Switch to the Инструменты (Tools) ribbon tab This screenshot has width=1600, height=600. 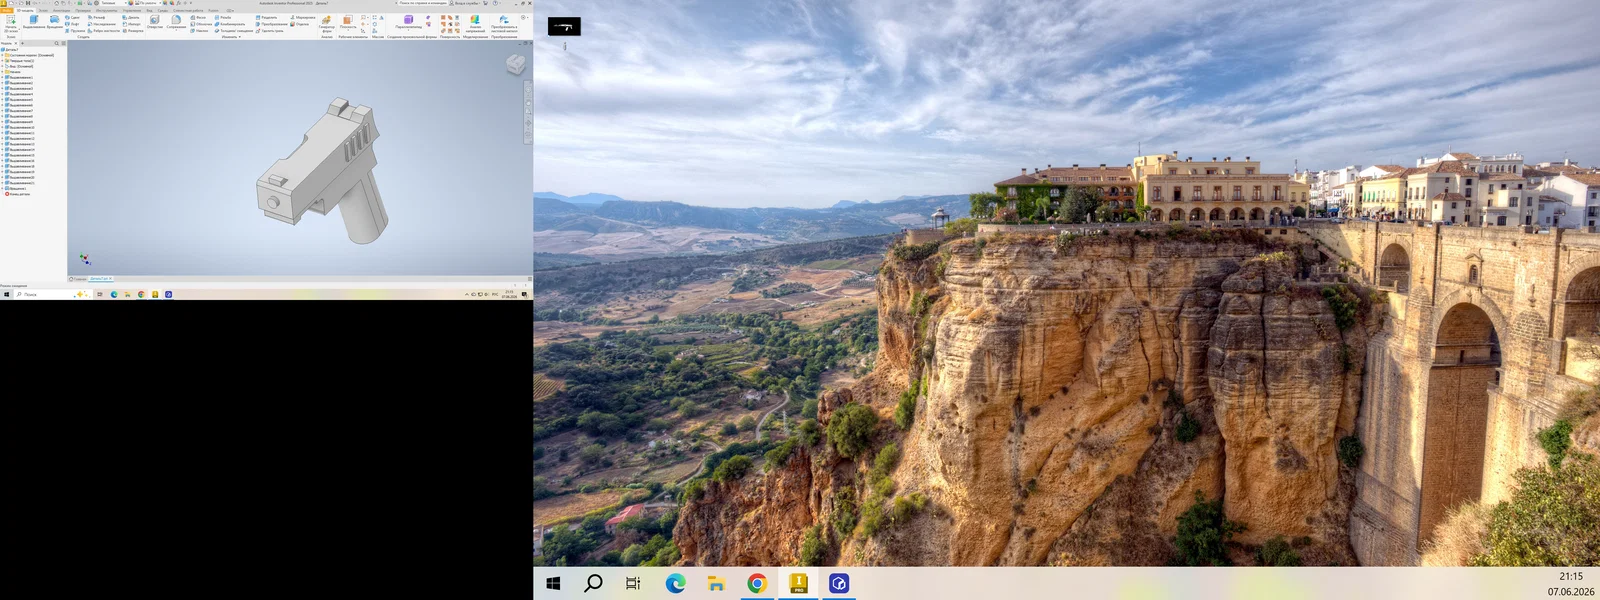(x=106, y=10)
